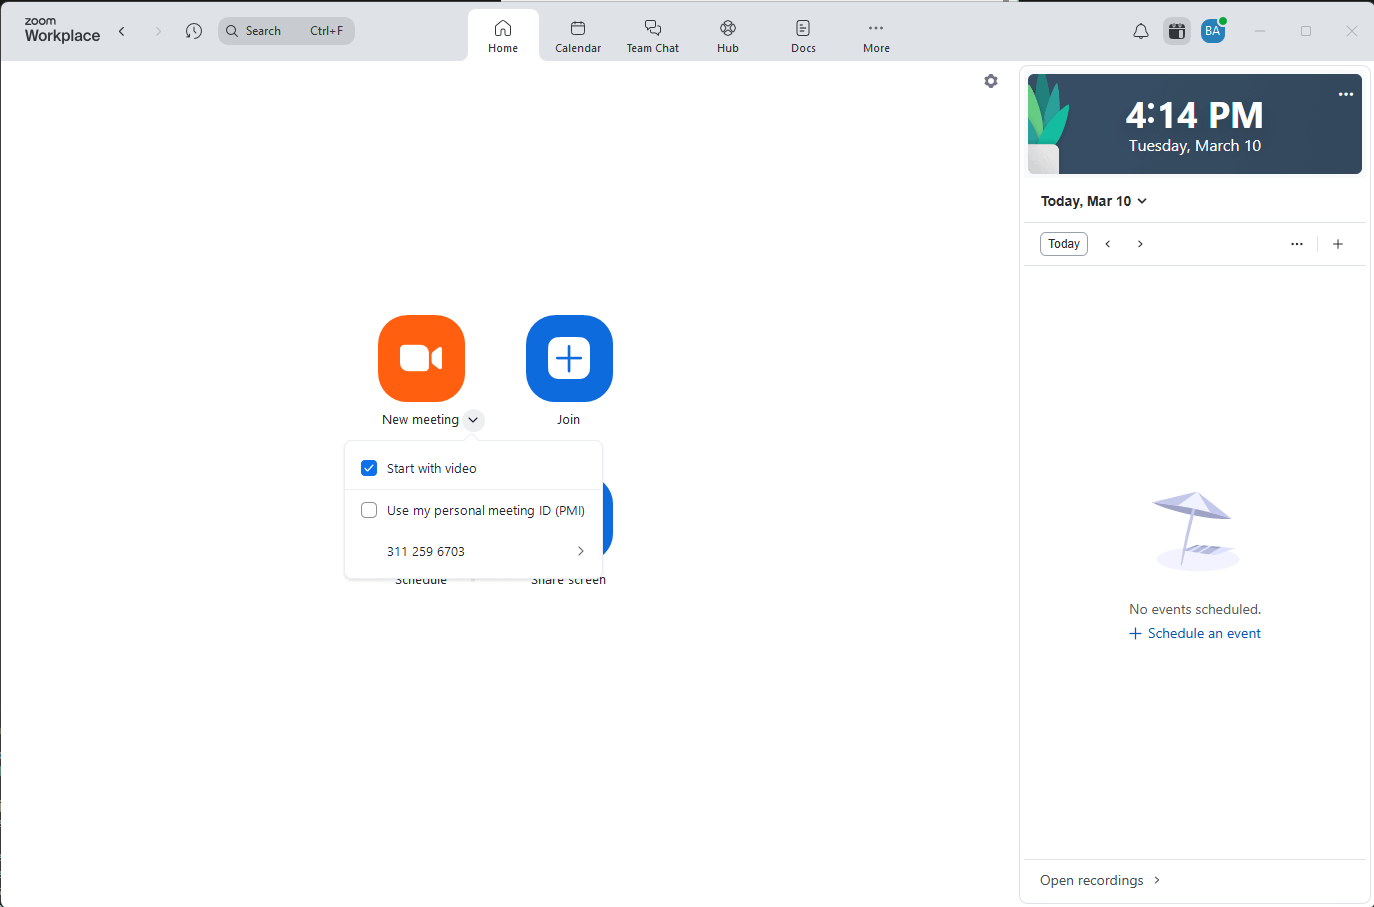Enable Use my personal meeting ID
1374x907 pixels.
point(369,510)
